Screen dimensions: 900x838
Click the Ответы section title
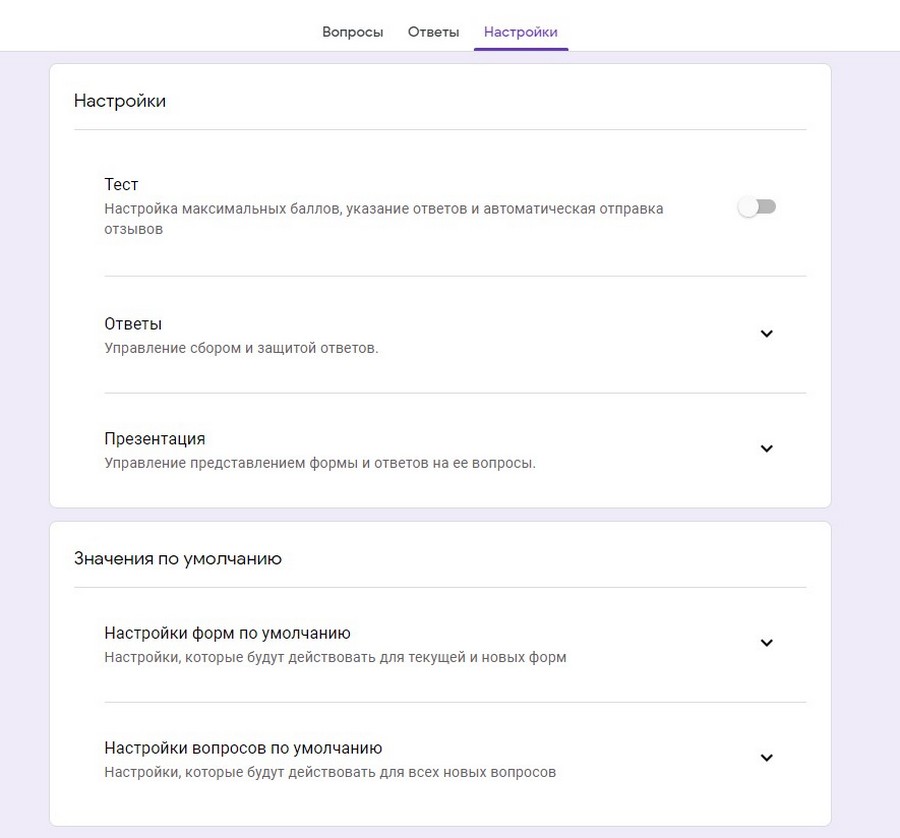click(129, 323)
